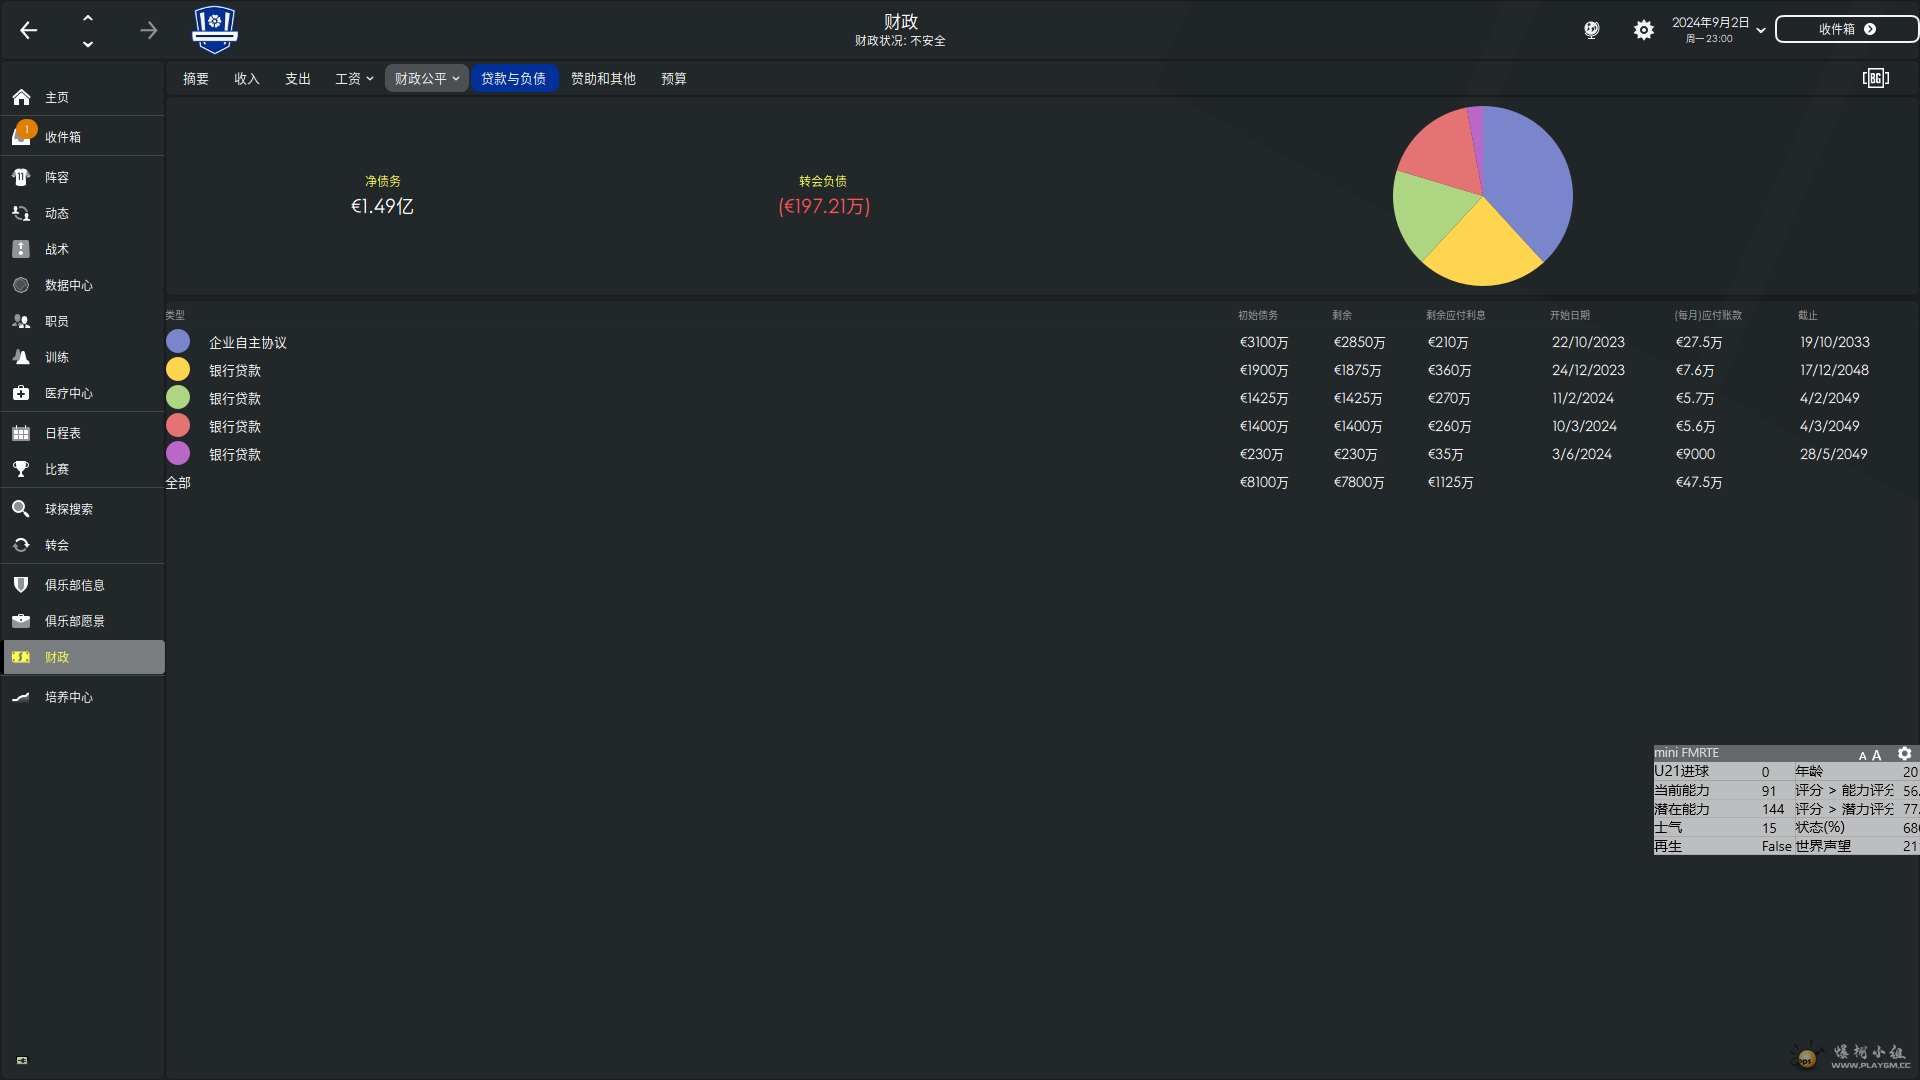Open the world globe search icon
1920x1080 pixels.
point(1592,30)
